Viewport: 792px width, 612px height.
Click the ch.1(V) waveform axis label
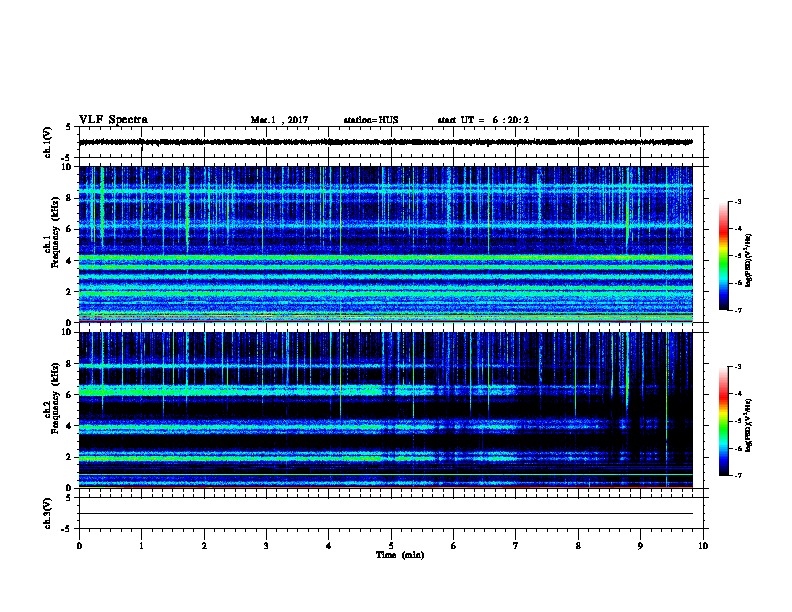[x=48, y=142]
